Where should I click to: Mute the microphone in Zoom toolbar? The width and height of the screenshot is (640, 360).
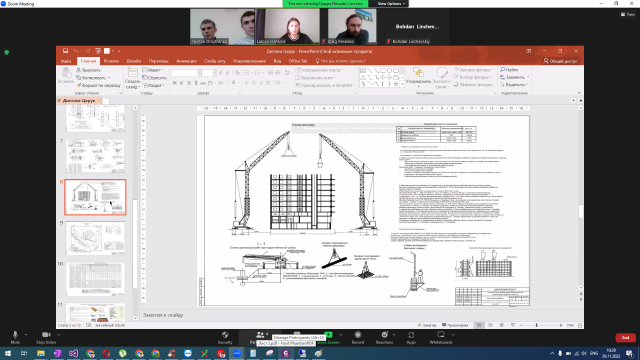15,337
